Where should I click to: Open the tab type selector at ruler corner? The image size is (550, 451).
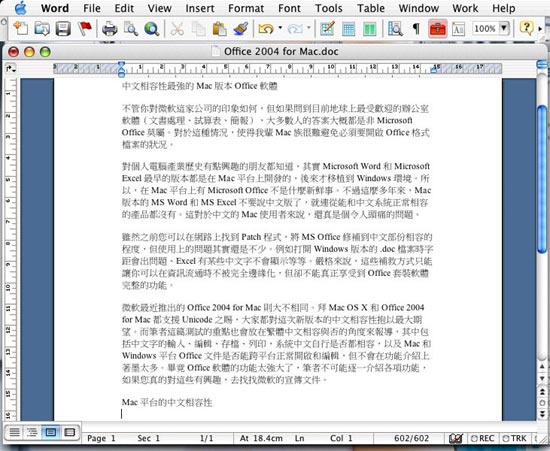point(11,68)
